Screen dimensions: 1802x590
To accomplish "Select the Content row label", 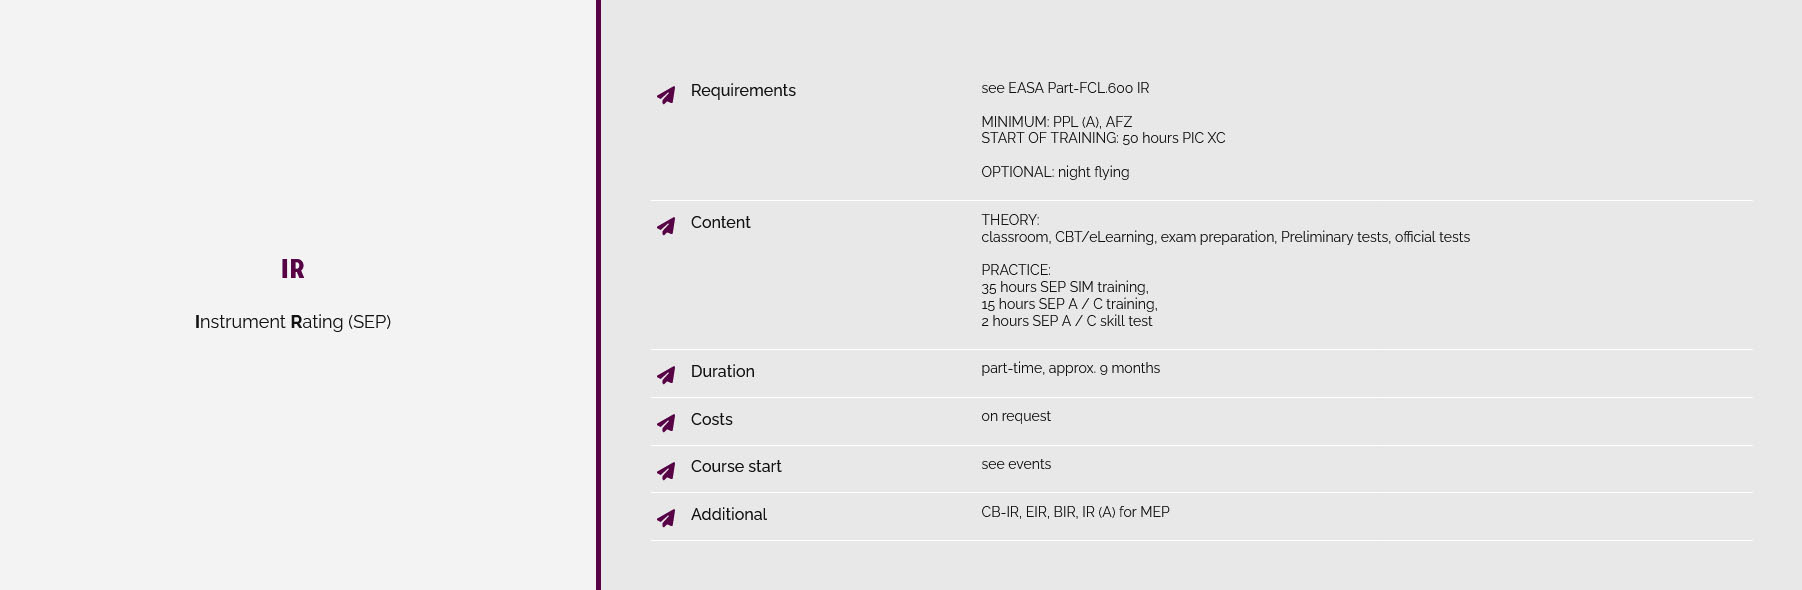I will (720, 222).
